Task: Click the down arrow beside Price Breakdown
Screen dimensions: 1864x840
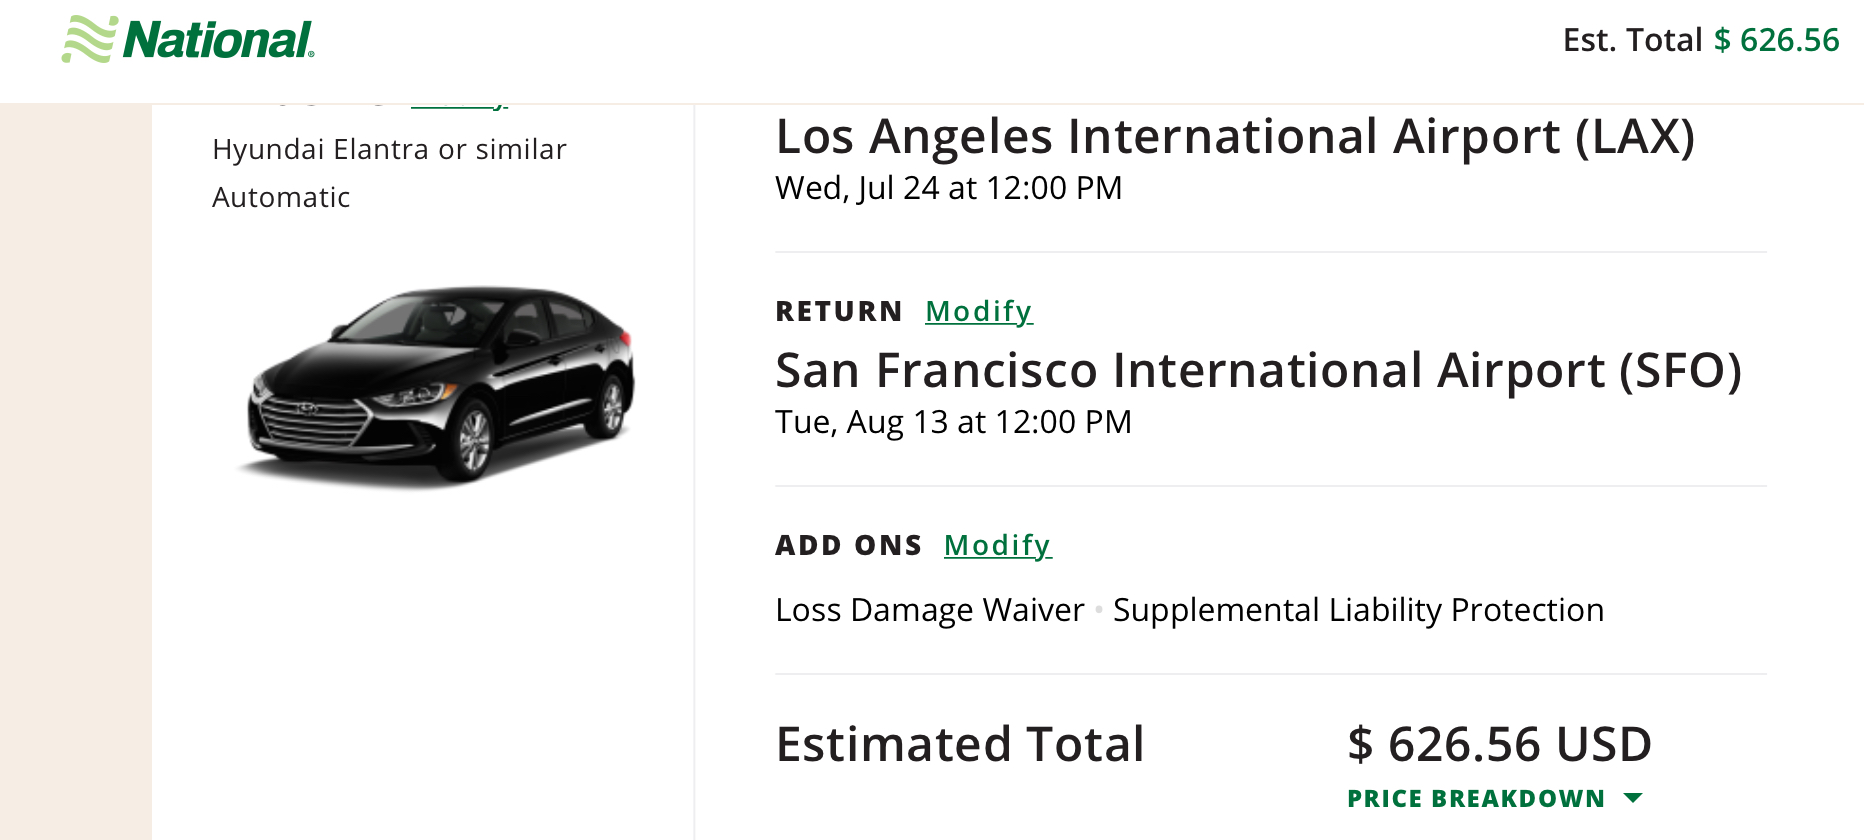Action: (x=1633, y=798)
